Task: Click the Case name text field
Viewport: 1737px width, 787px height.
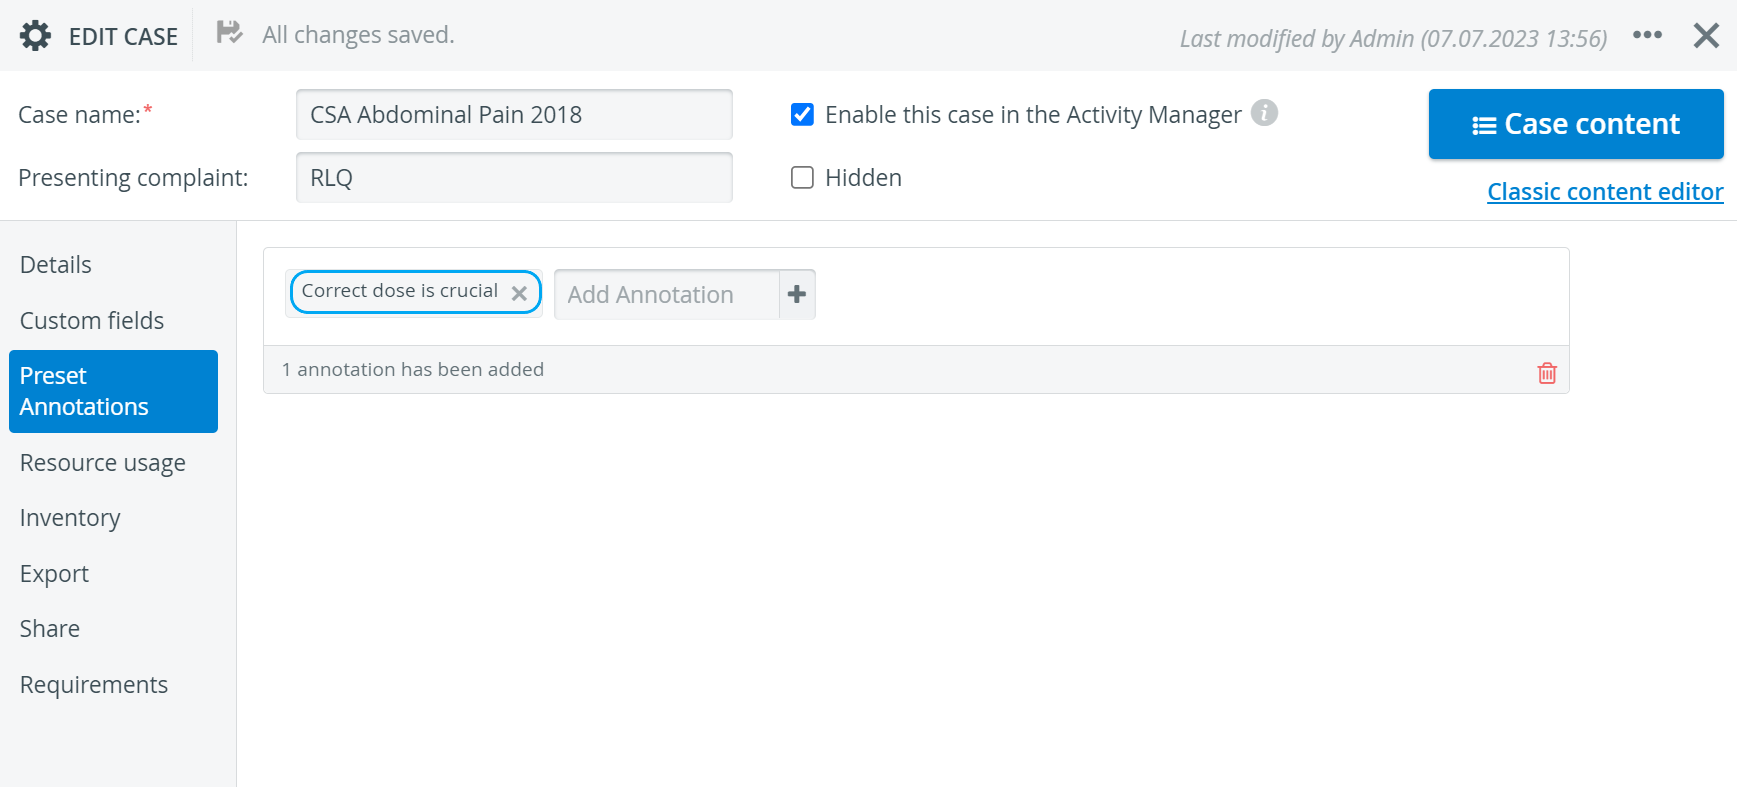Action: [514, 115]
